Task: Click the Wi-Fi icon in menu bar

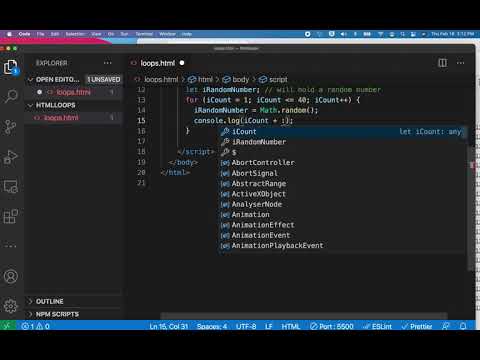Action: (380, 34)
